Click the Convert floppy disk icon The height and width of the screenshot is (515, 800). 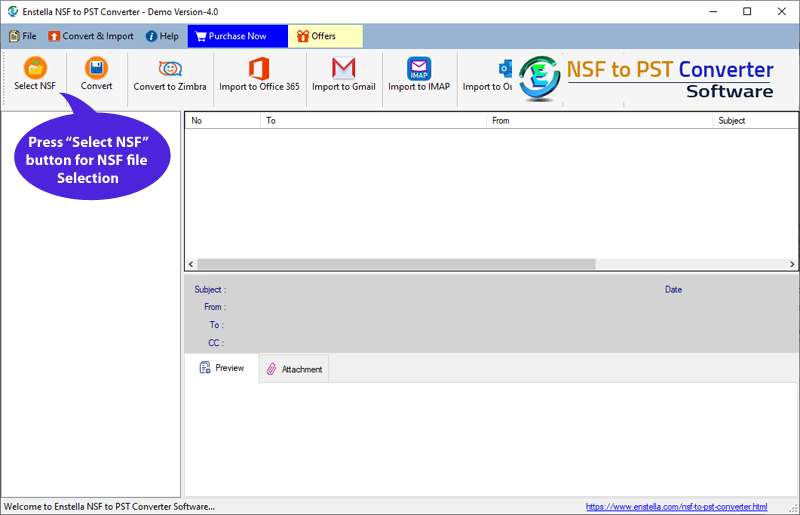[96, 68]
